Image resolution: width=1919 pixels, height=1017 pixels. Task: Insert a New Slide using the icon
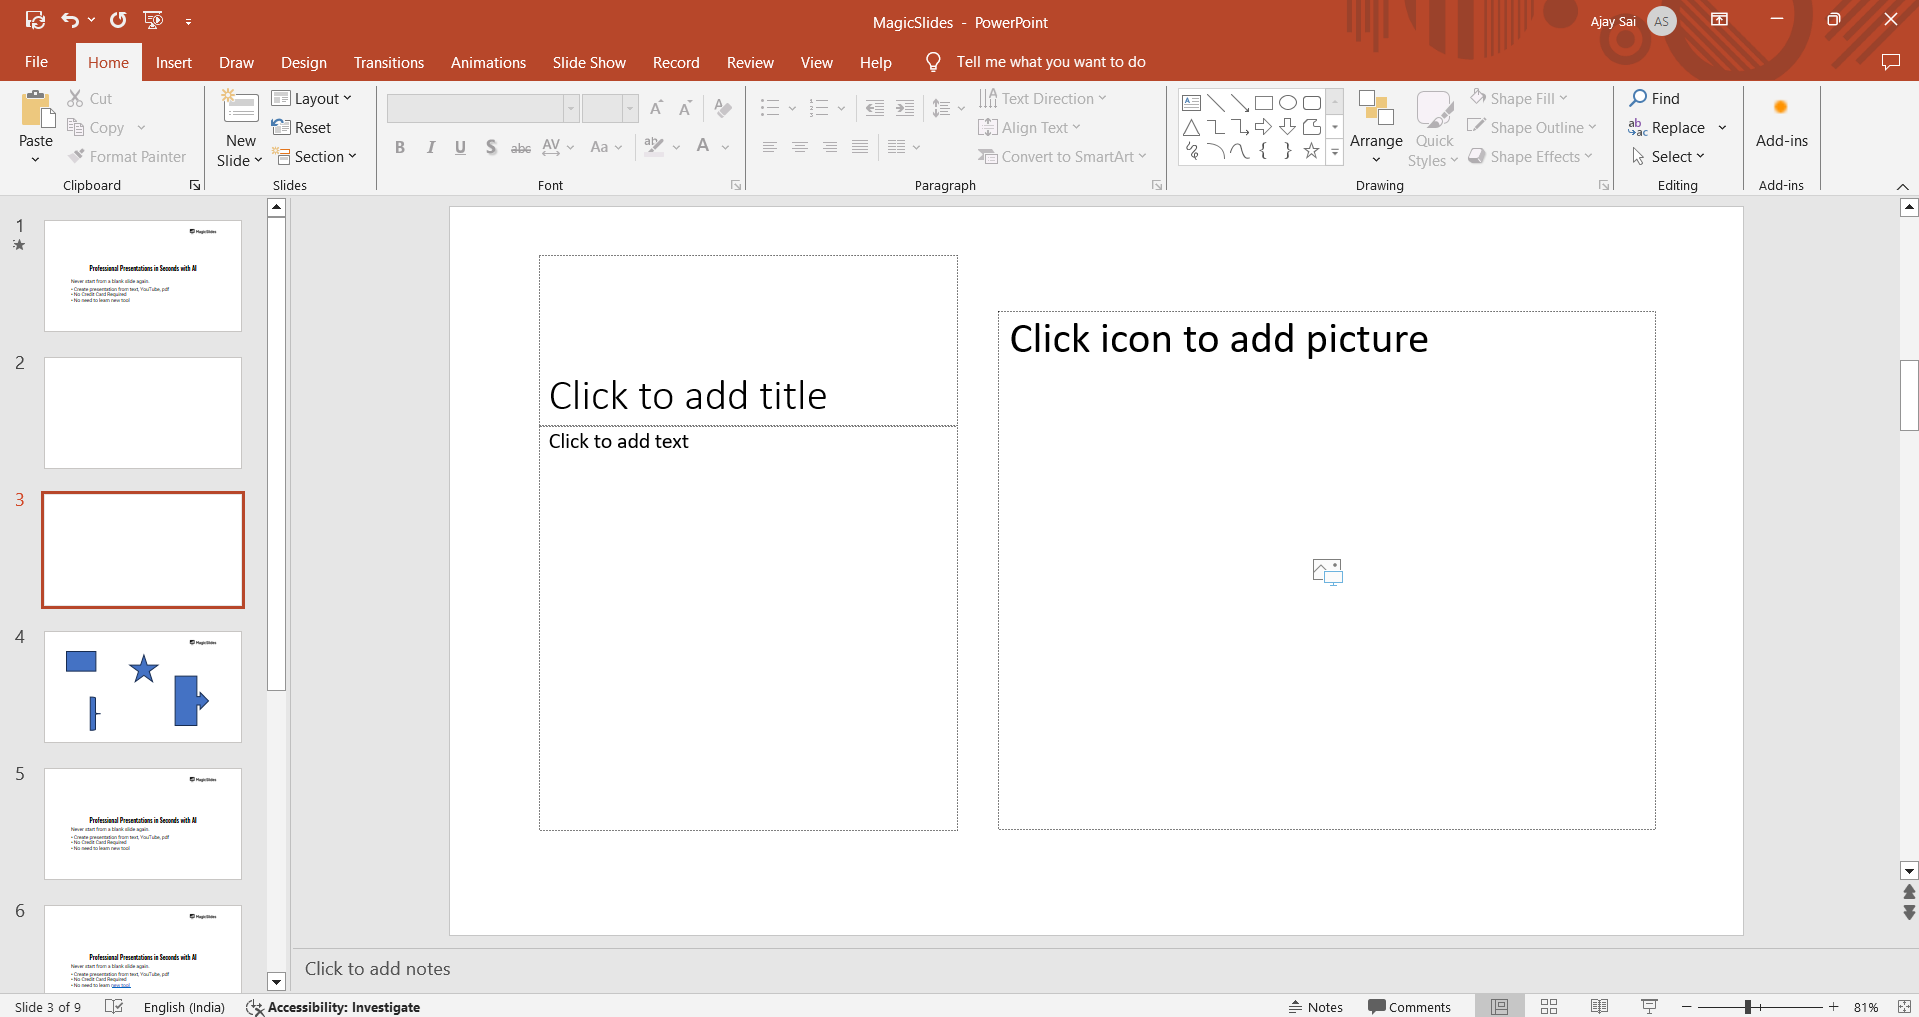pyautogui.click(x=240, y=108)
